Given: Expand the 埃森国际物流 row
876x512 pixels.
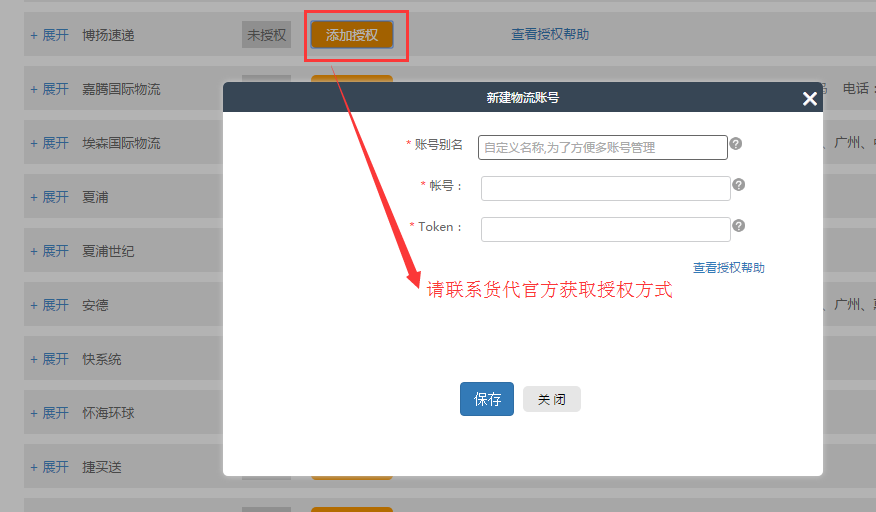Looking at the screenshot, I should point(49,143).
